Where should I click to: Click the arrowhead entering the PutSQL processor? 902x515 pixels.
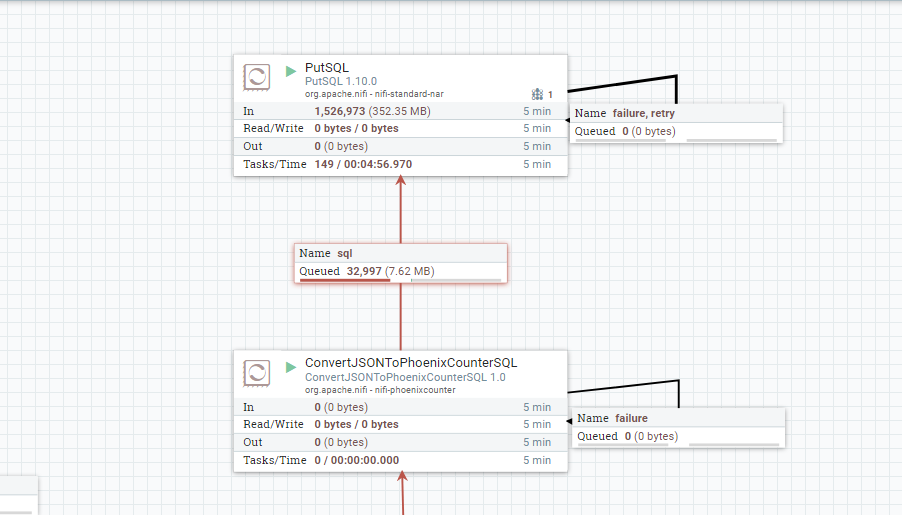(401, 181)
